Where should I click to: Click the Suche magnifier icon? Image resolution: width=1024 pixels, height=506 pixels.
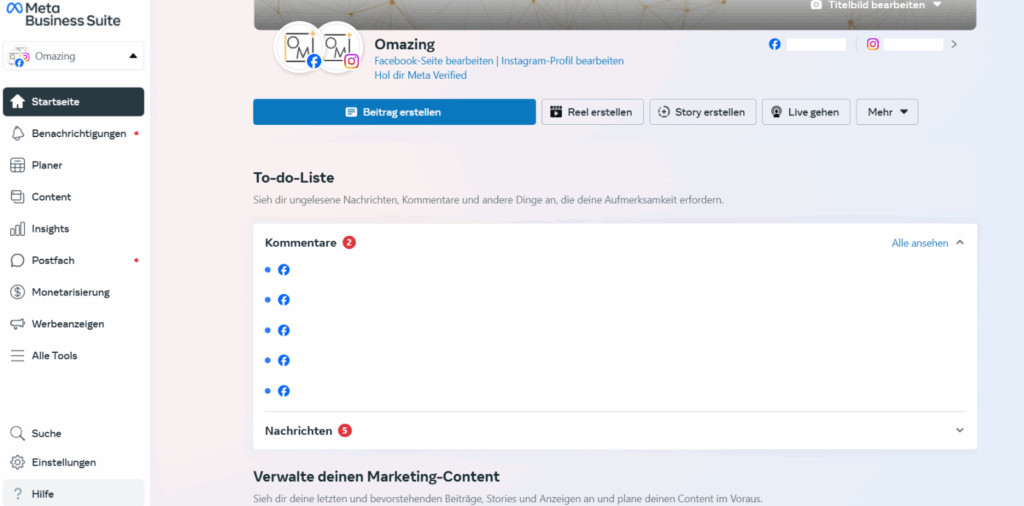17,434
